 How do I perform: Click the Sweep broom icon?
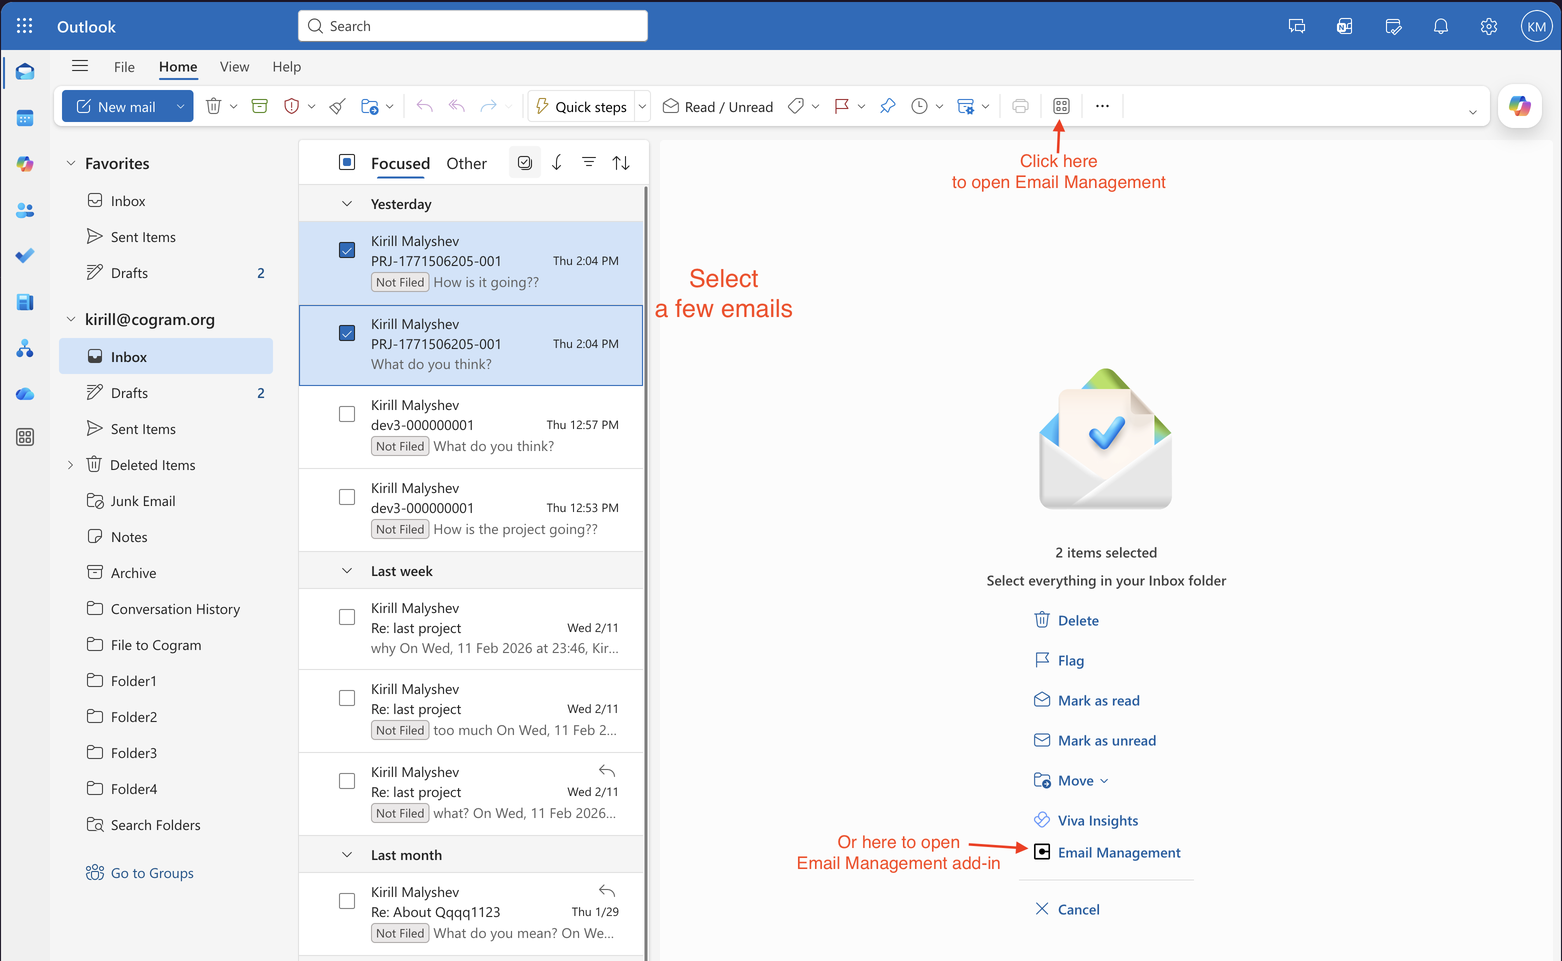(338, 106)
